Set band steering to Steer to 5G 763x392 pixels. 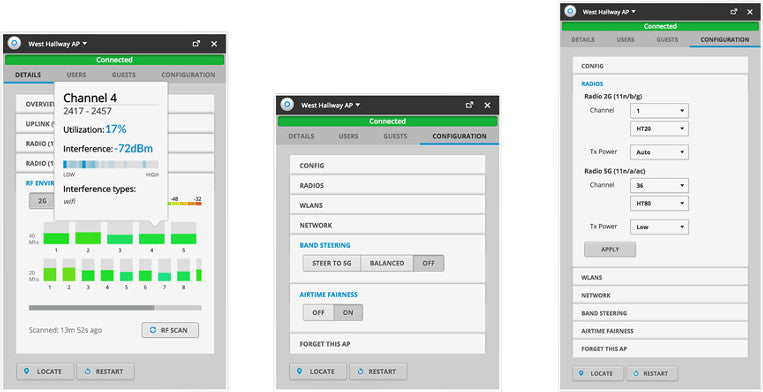pos(331,263)
